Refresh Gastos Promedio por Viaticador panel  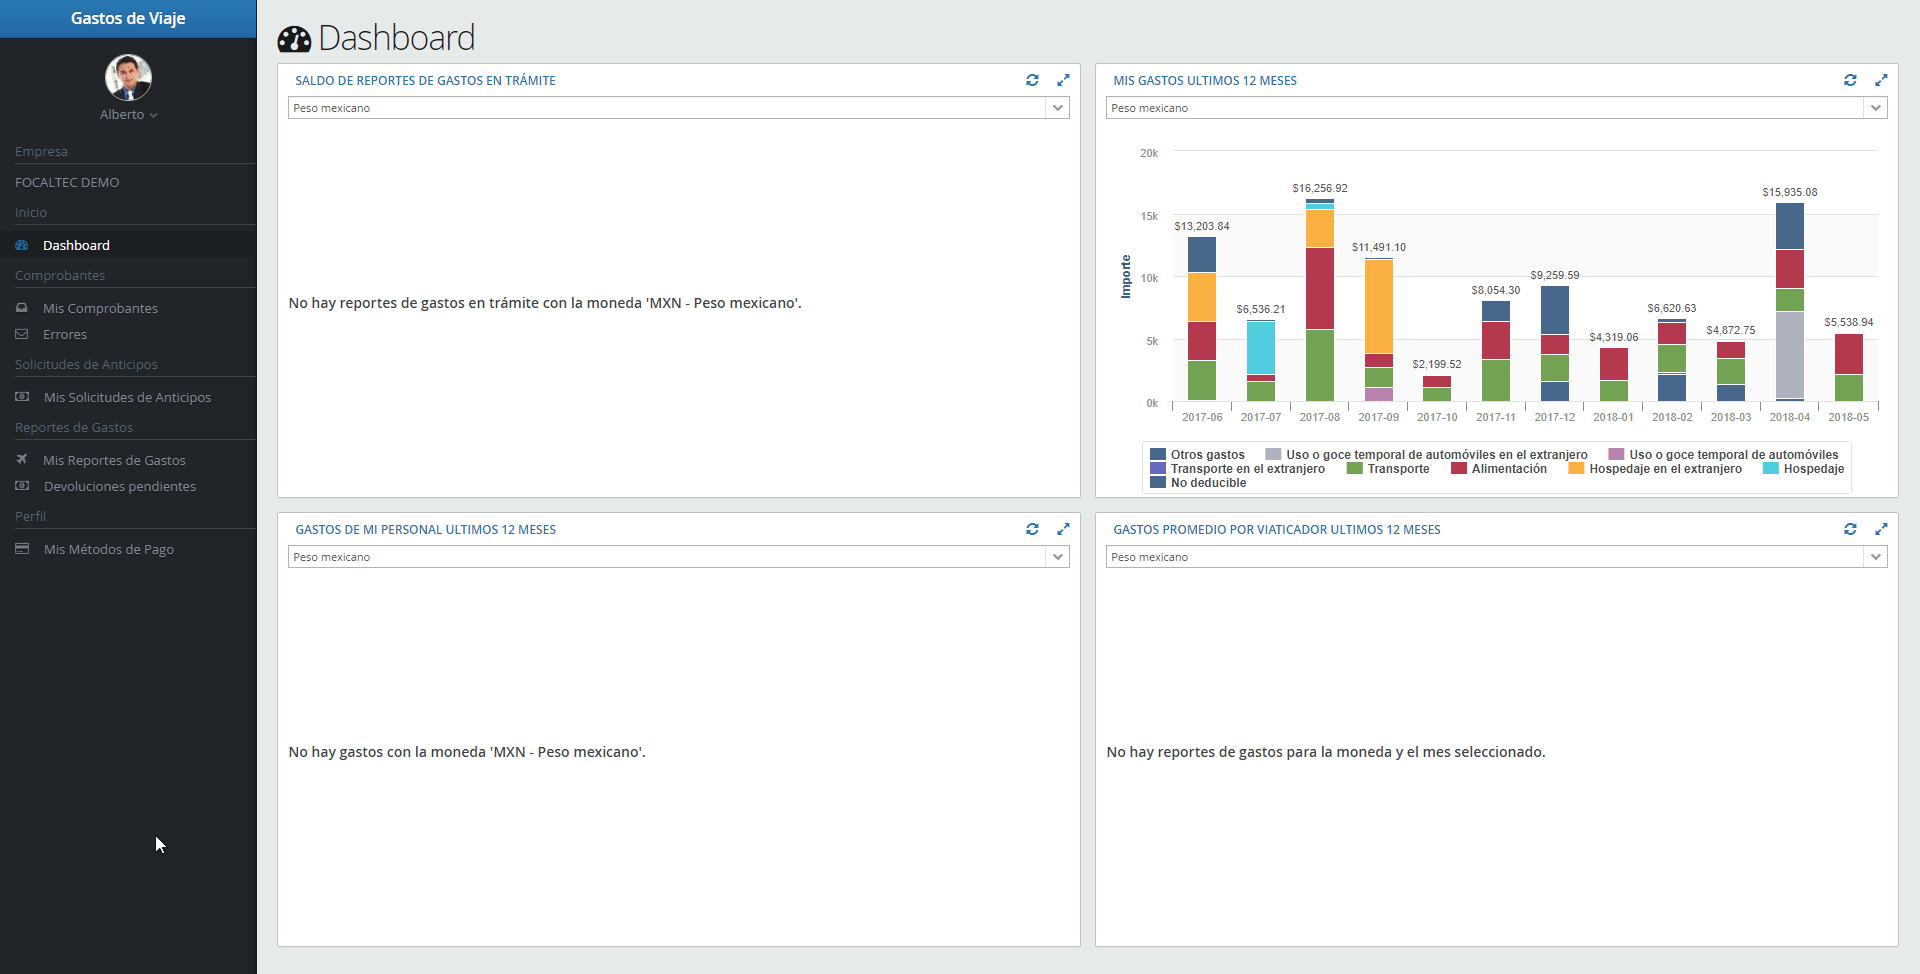click(x=1850, y=529)
